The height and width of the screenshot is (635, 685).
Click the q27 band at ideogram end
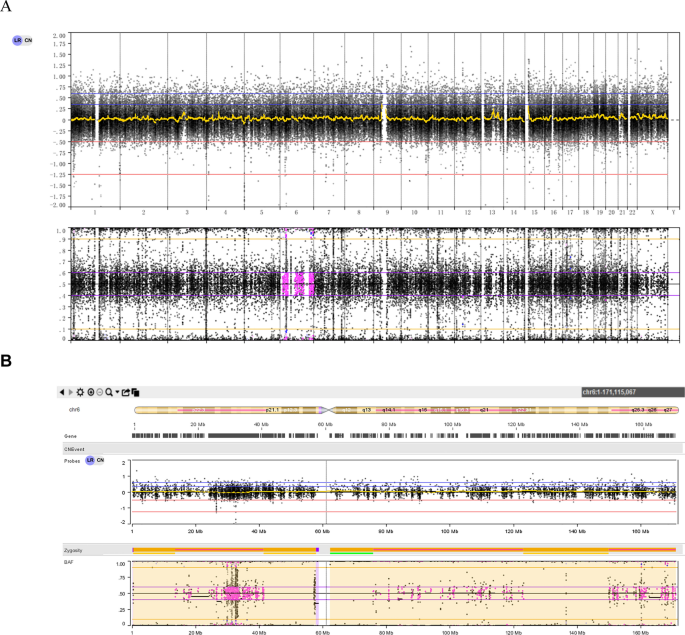click(x=668, y=410)
